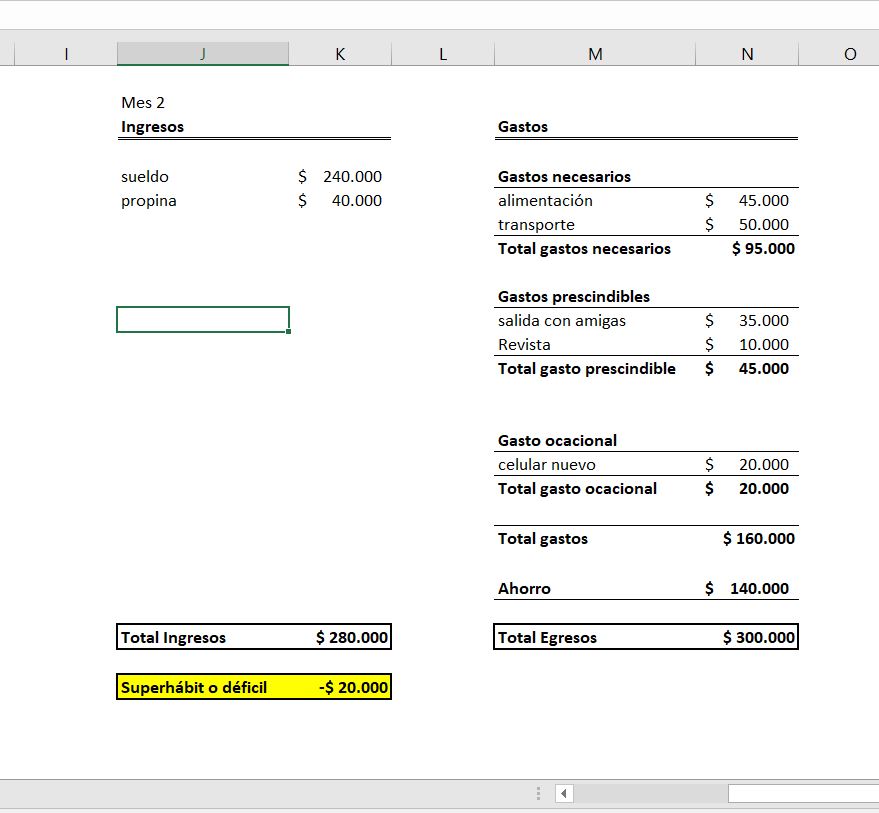The width and height of the screenshot is (879, 813).
Task: Select column K header
Action: tap(340, 54)
